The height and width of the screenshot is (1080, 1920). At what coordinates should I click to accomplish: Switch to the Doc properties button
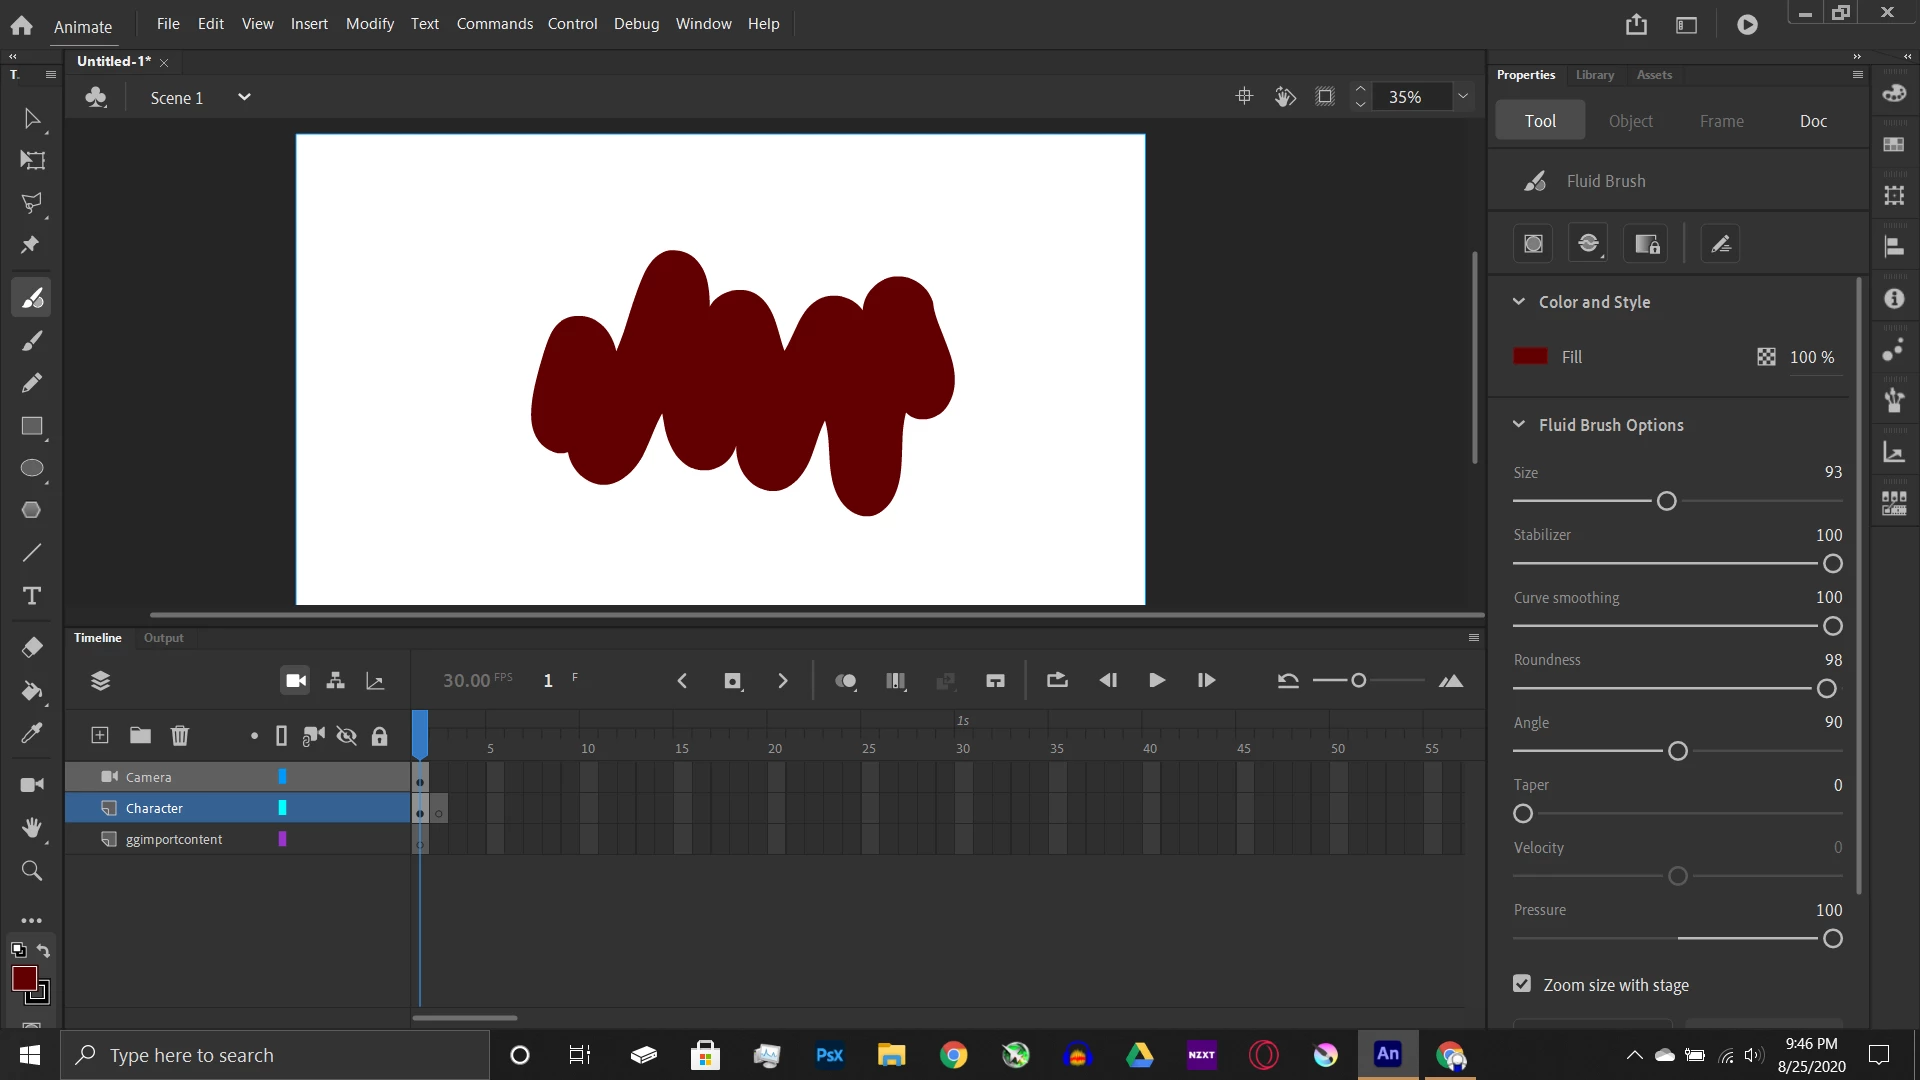point(1813,121)
